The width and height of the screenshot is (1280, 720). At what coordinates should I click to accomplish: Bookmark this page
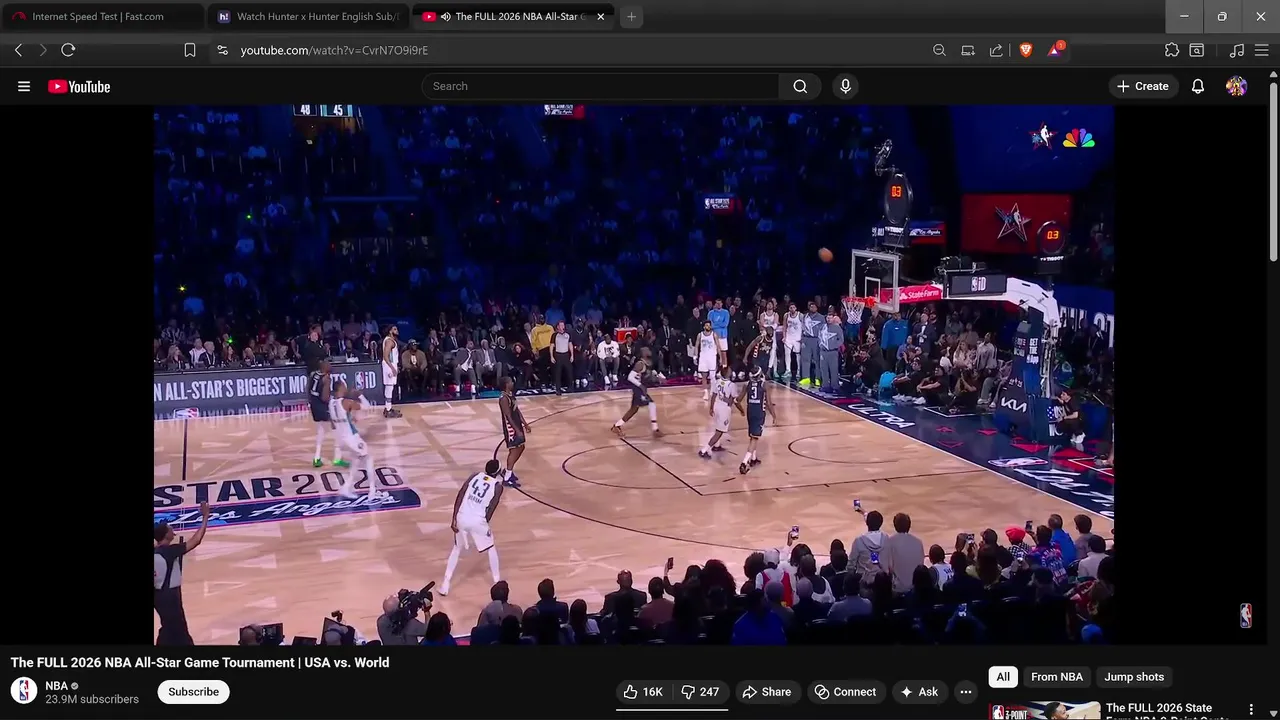pyautogui.click(x=190, y=50)
